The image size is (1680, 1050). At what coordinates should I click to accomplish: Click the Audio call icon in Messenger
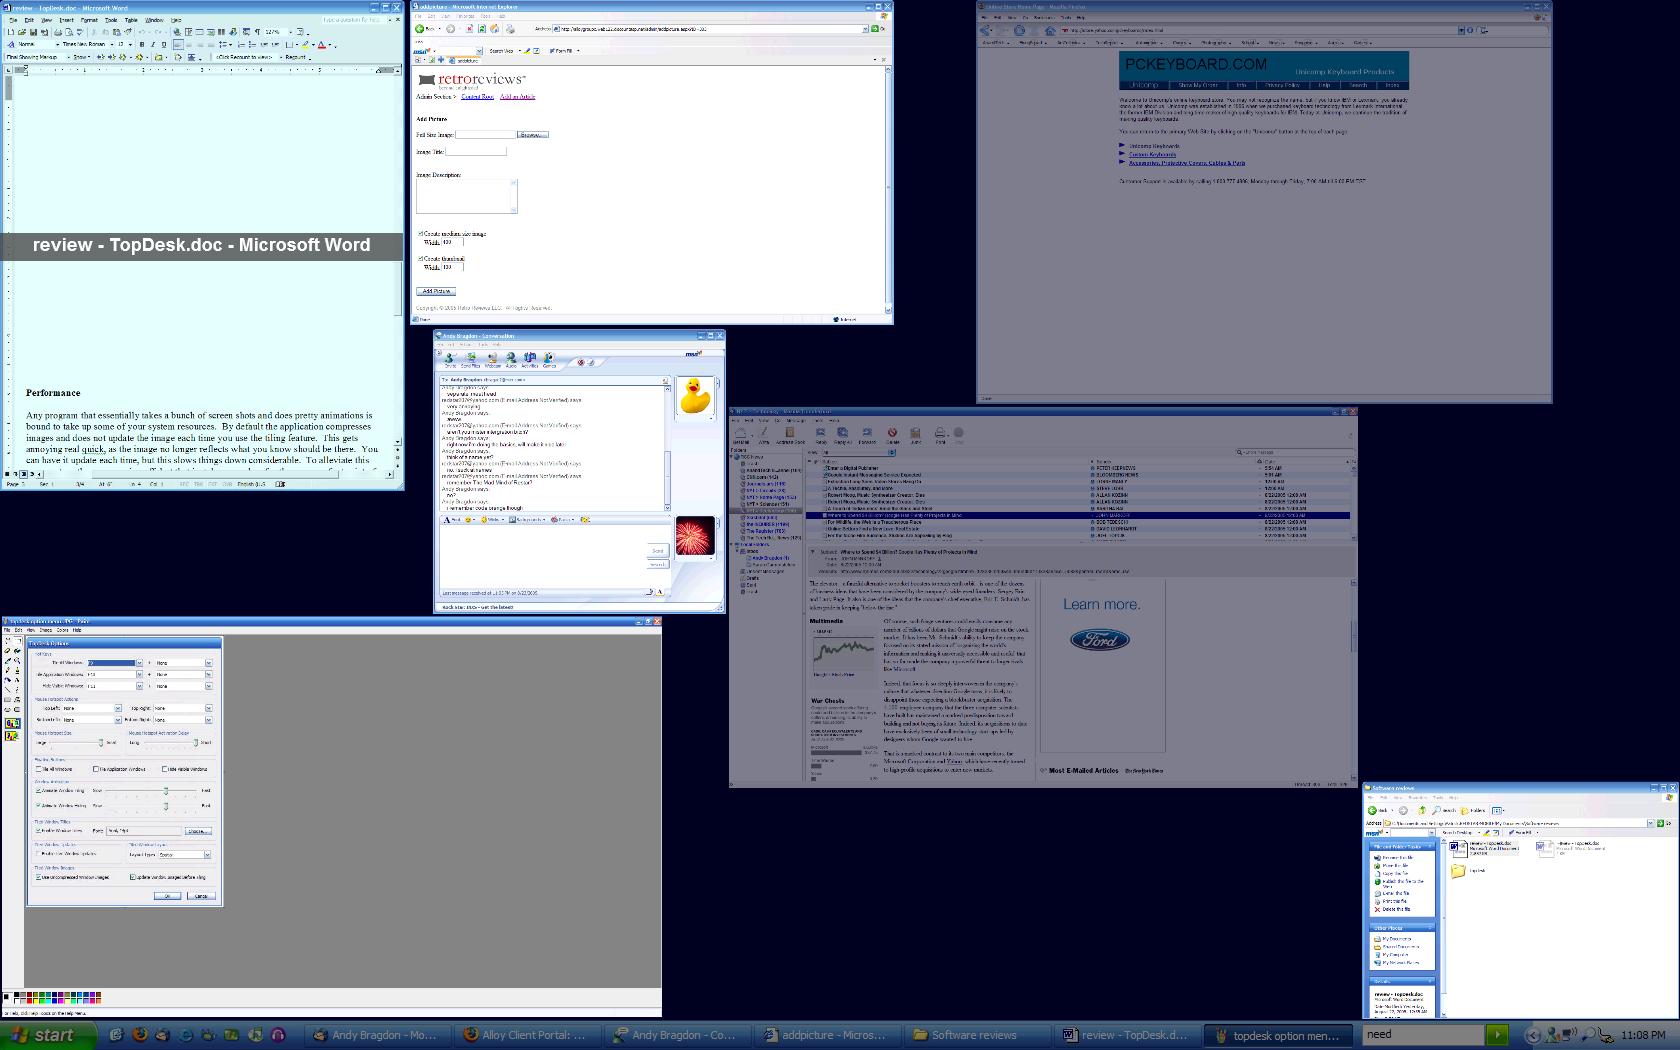[512, 359]
